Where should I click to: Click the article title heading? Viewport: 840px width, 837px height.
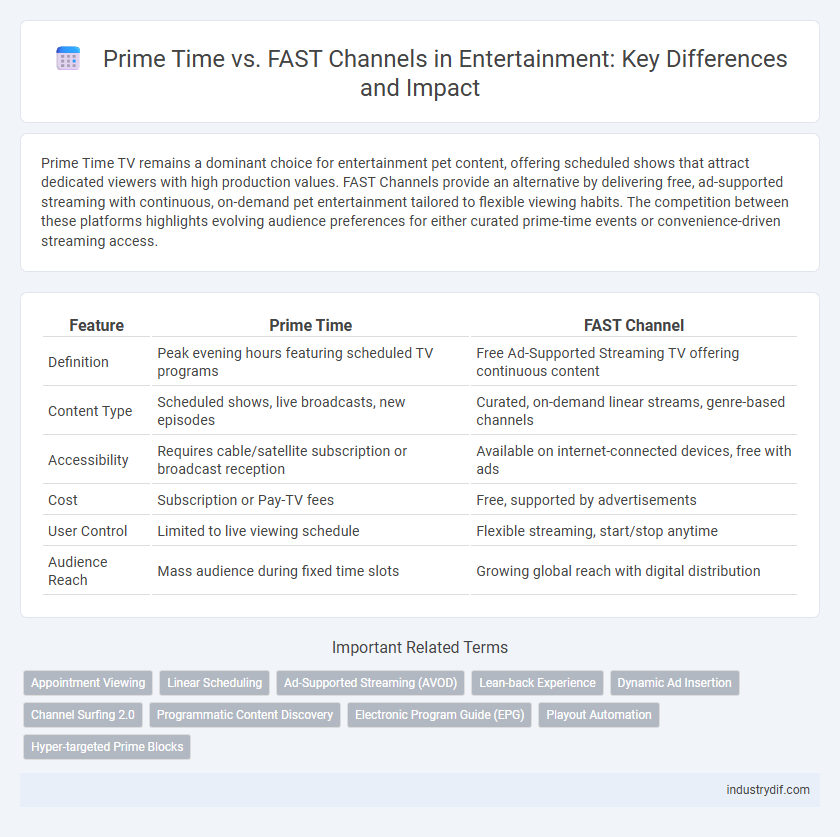point(445,73)
